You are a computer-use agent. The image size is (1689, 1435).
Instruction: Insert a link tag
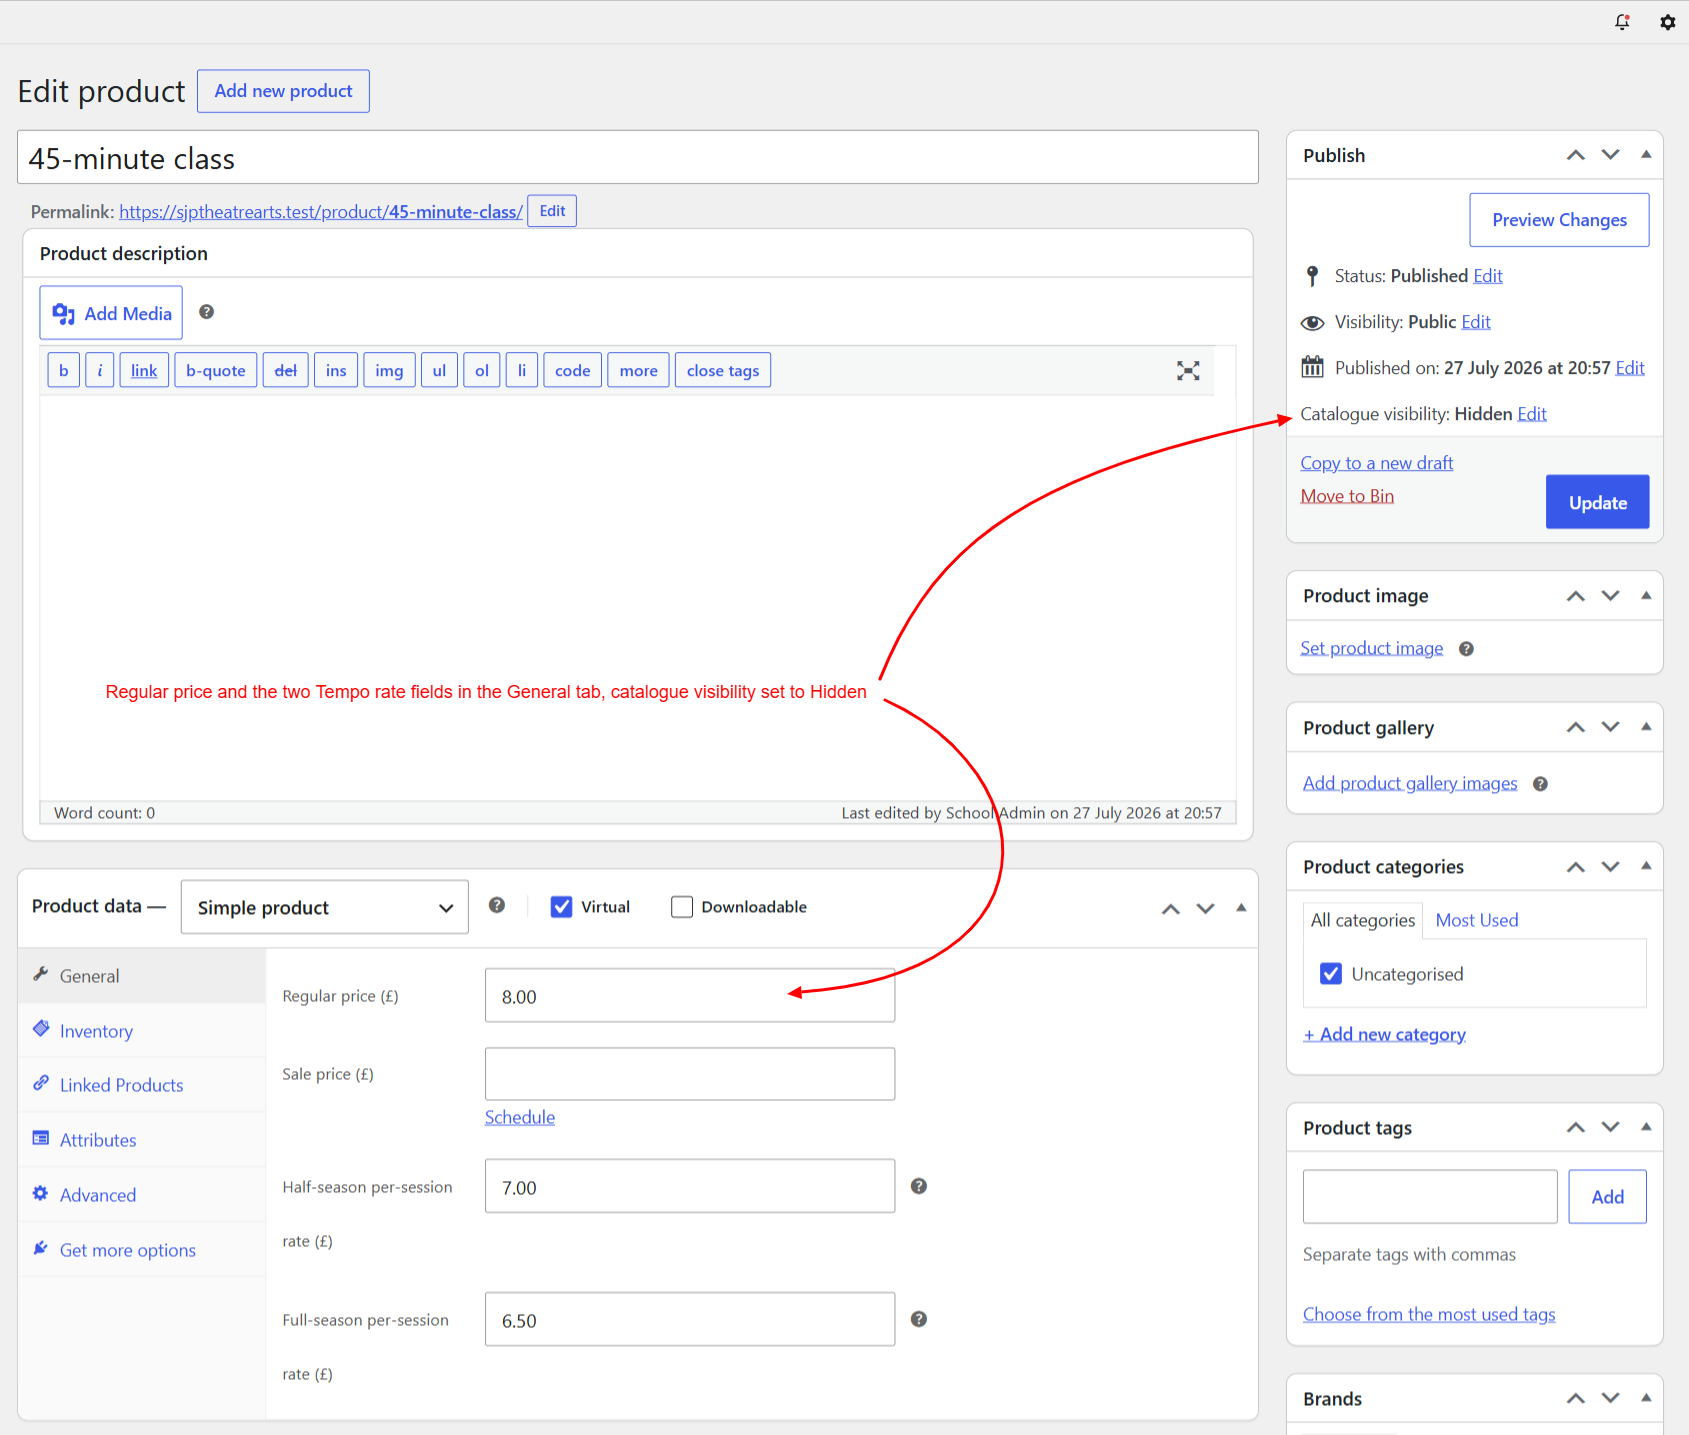pos(144,370)
